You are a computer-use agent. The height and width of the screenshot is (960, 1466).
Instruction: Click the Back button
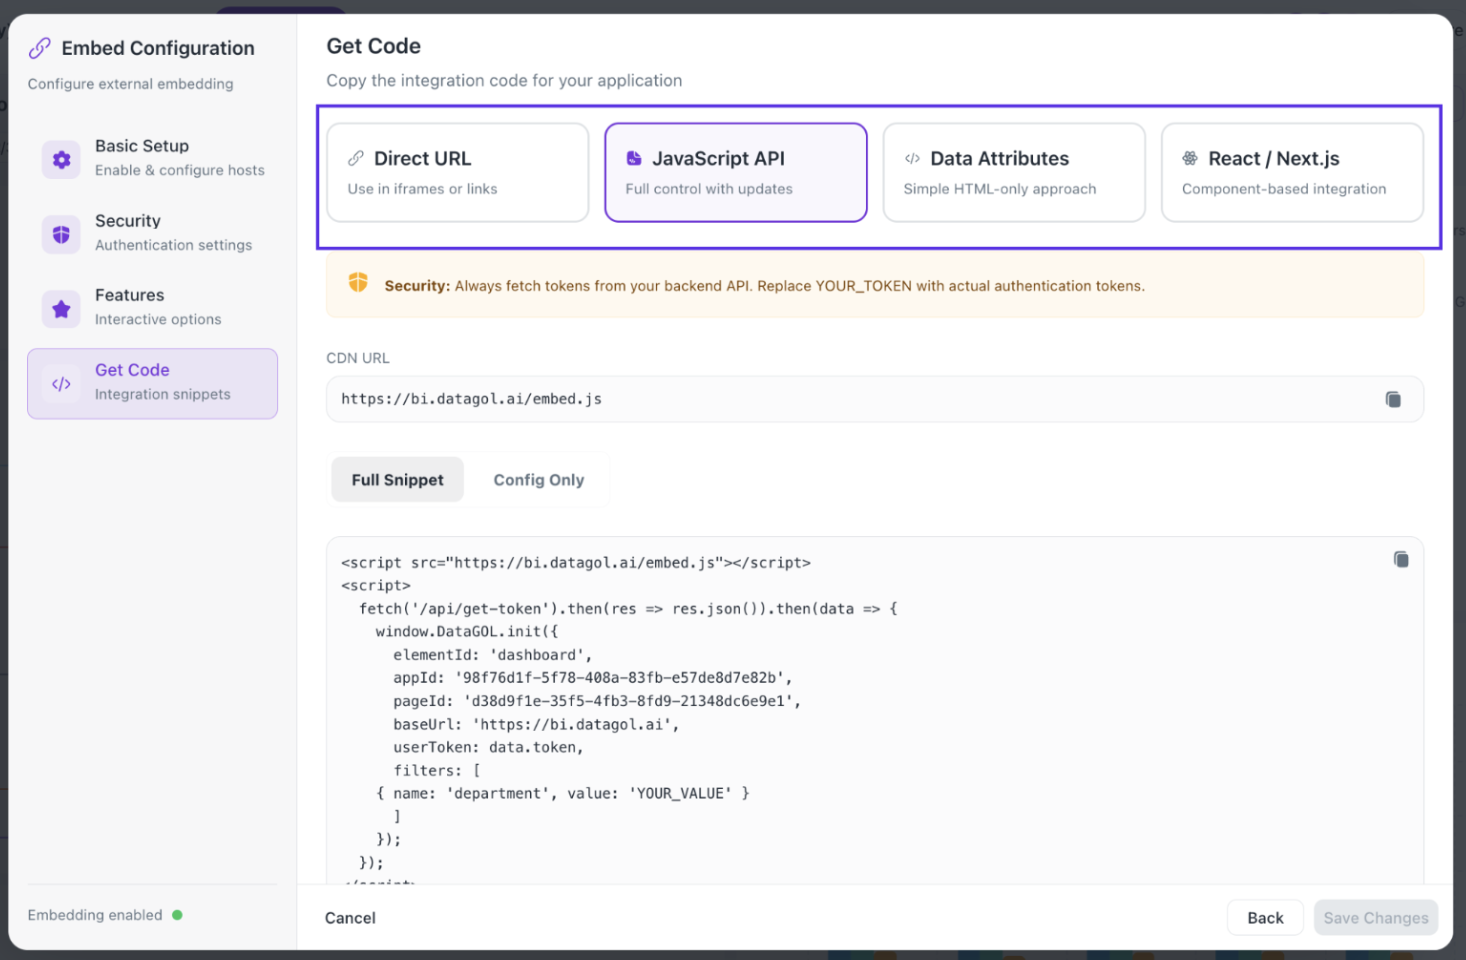(1265, 918)
